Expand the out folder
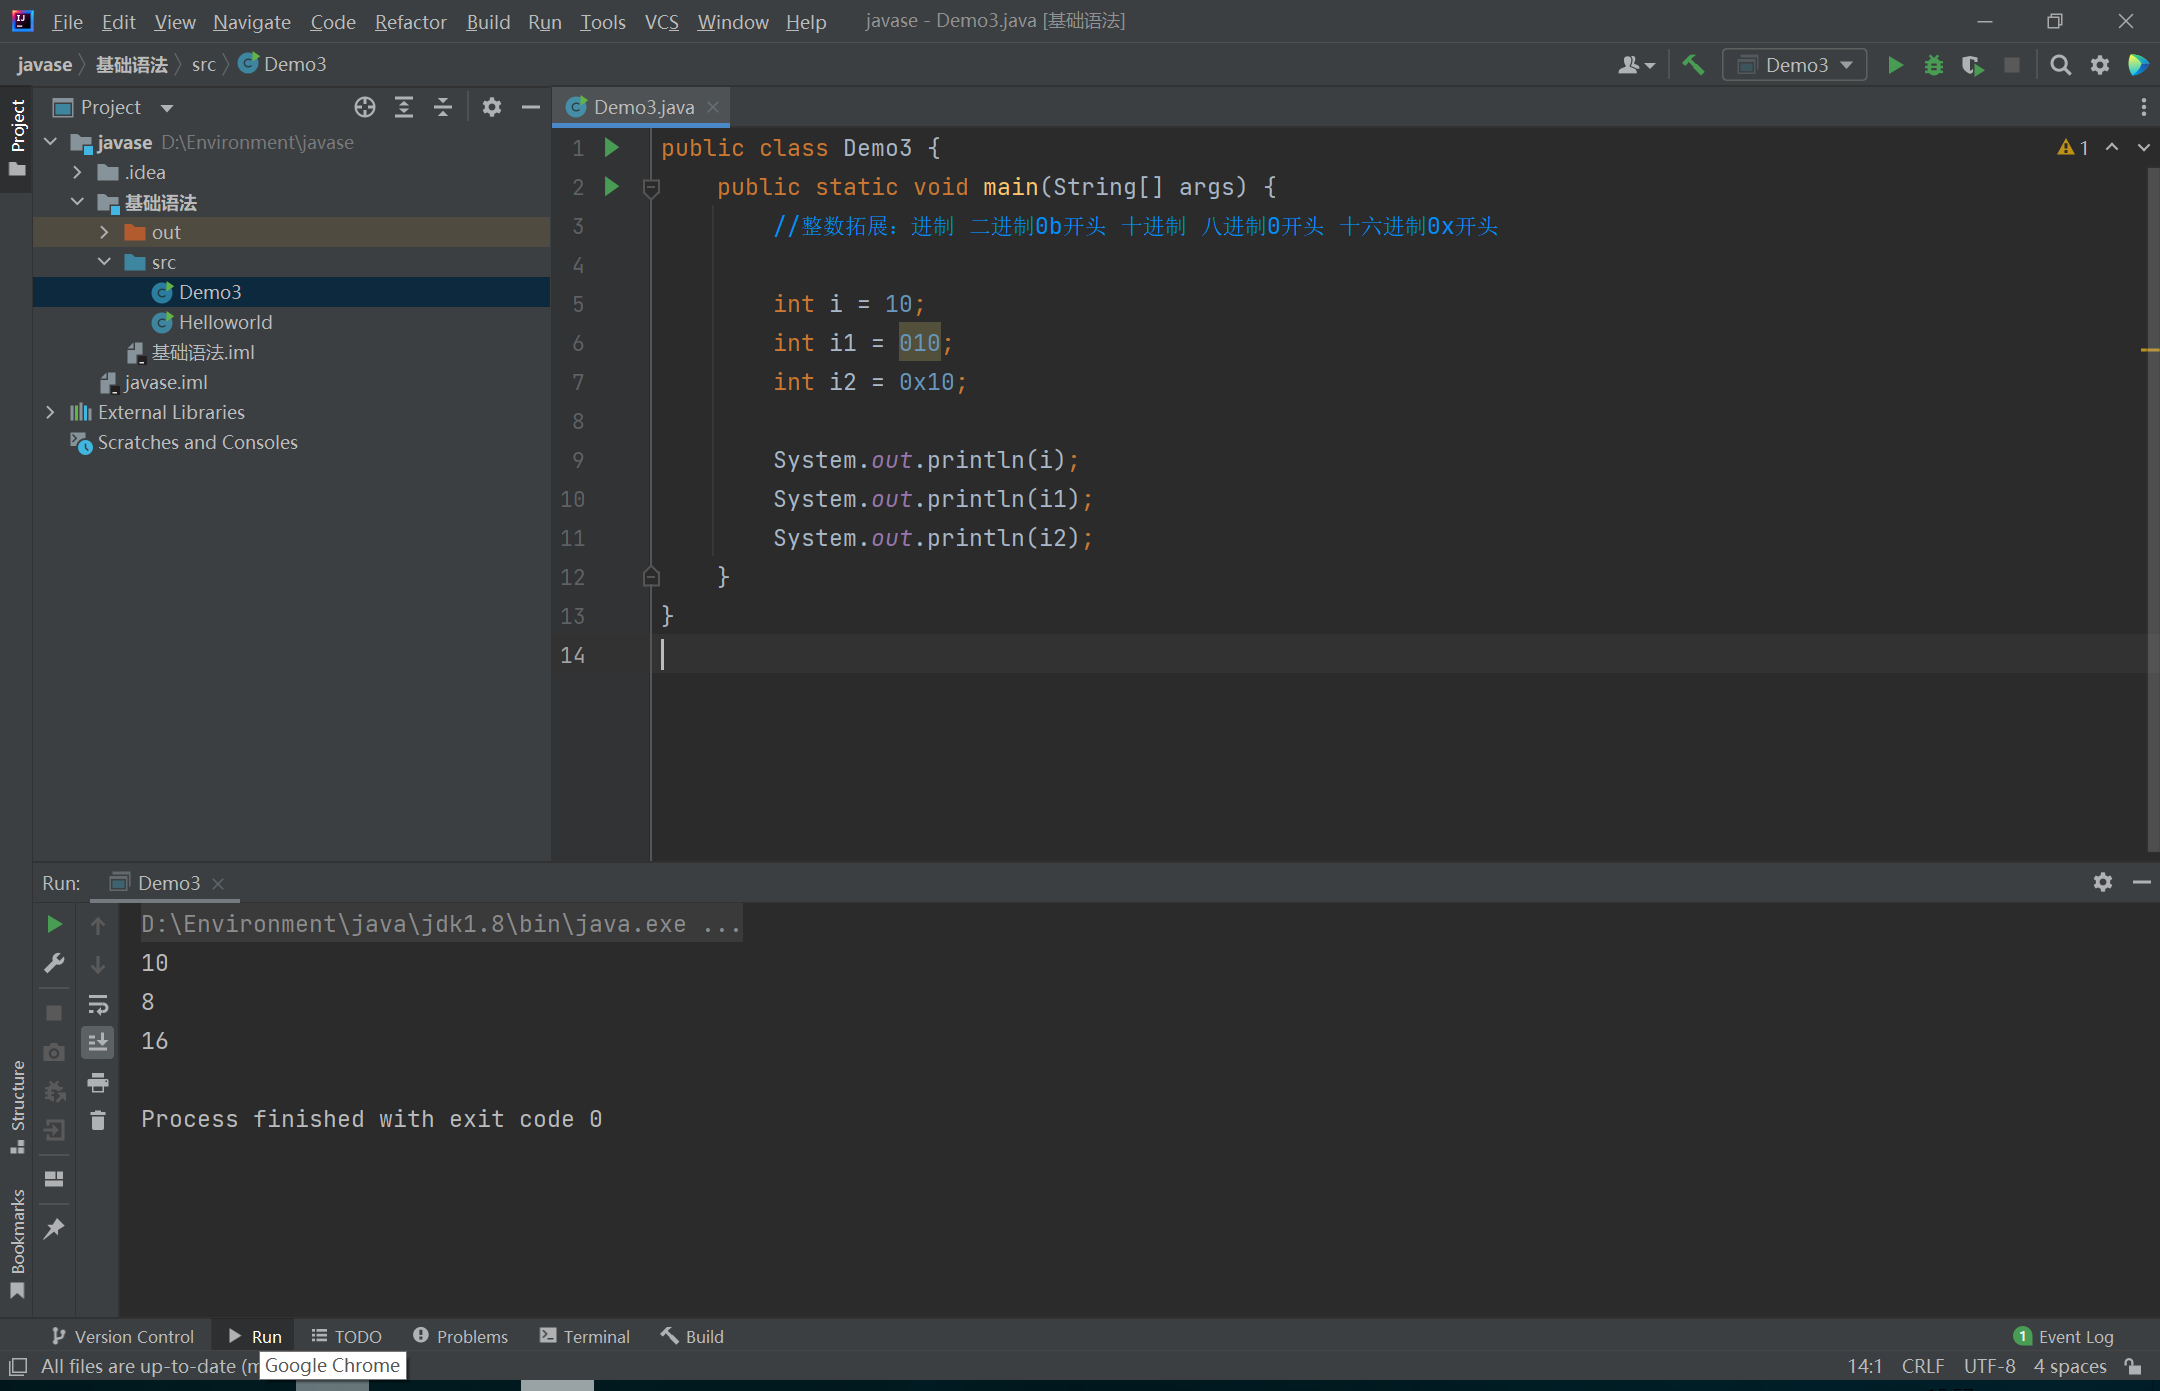 click(104, 232)
